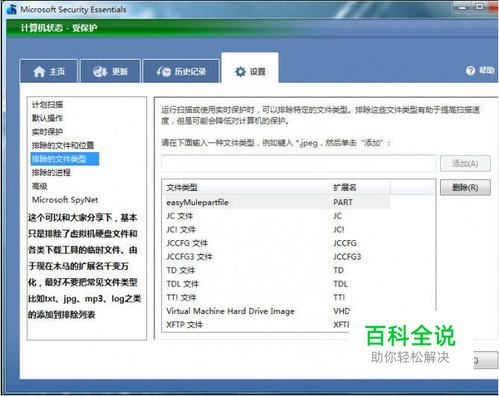This screenshot has height=396, width=499.
Task: Click the VHD extension cell
Action: (342, 311)
